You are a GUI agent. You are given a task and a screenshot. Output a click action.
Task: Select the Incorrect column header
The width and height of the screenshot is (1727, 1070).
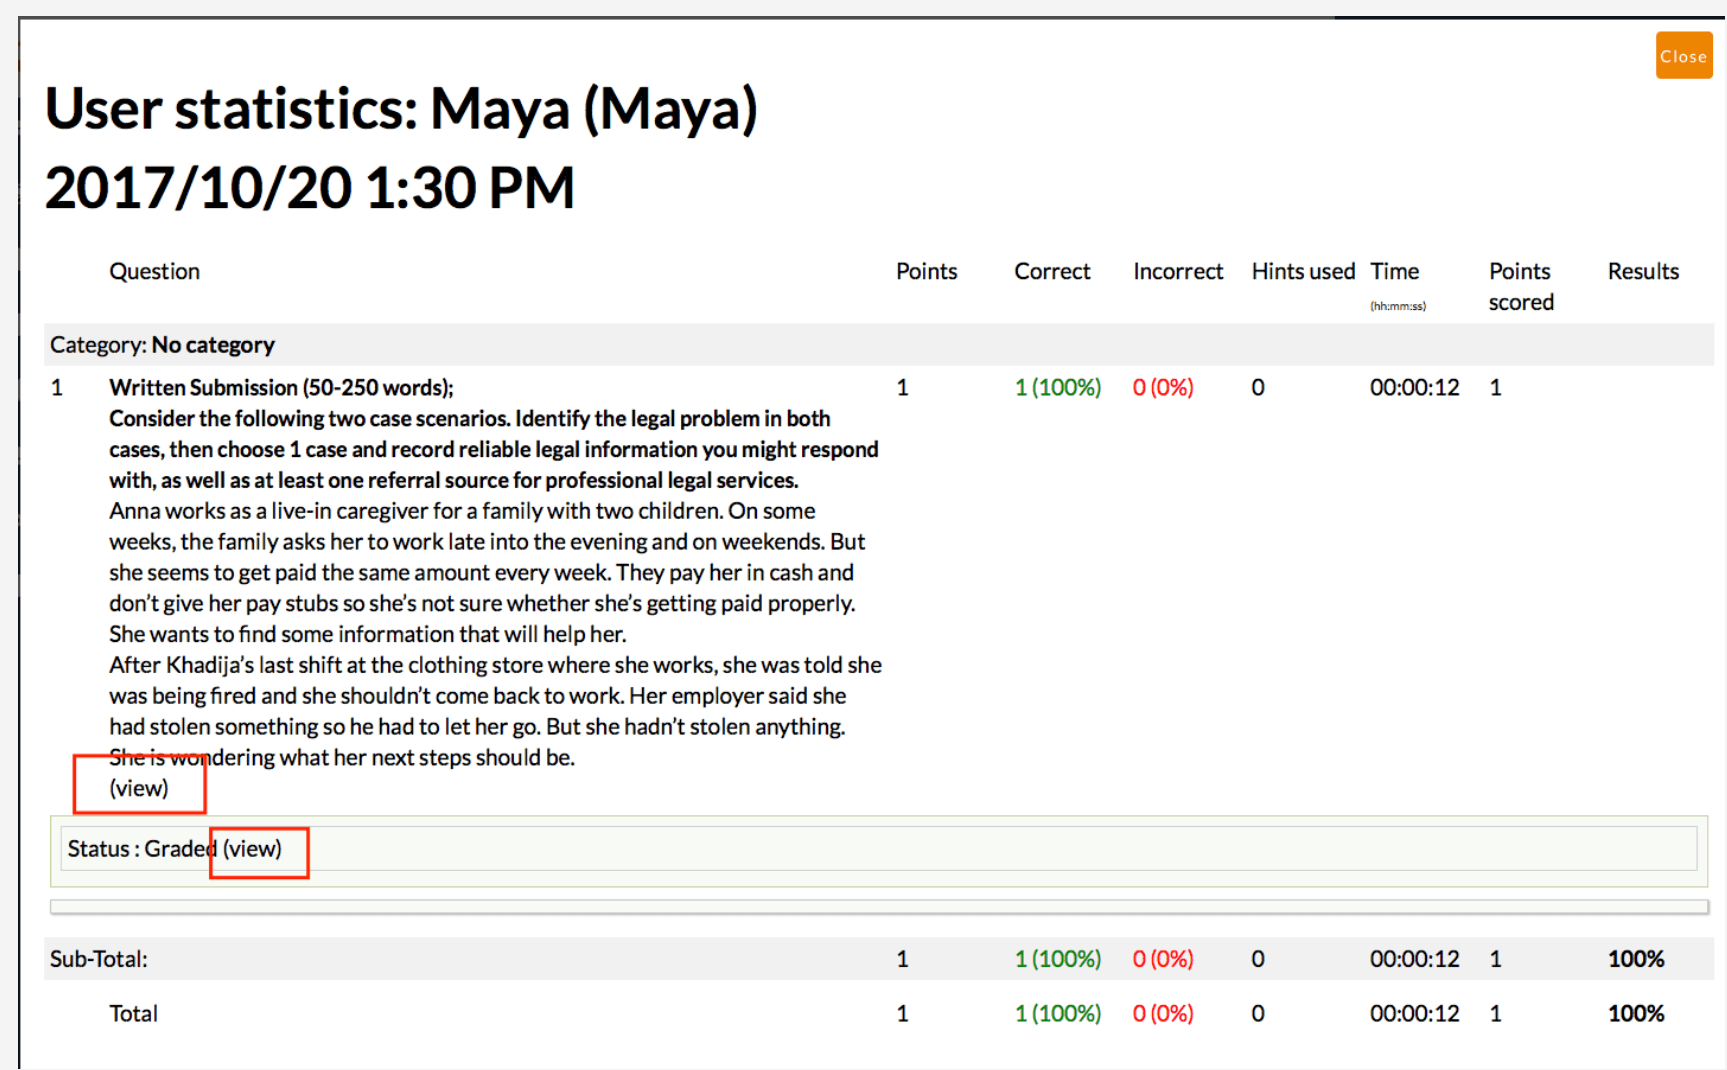pos(1177,271)
